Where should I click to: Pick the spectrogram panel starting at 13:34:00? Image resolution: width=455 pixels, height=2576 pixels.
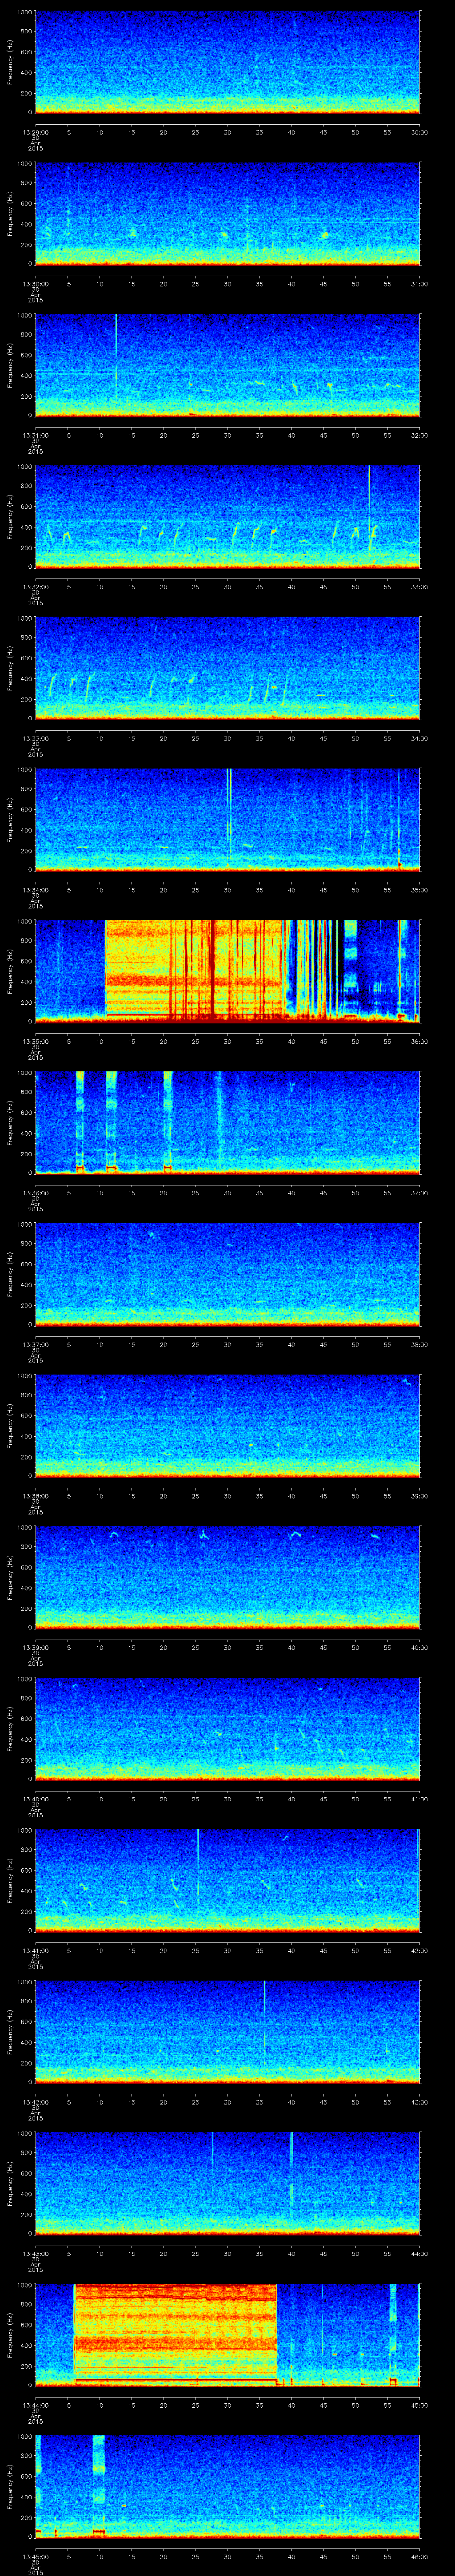click(x=227, y=820)
